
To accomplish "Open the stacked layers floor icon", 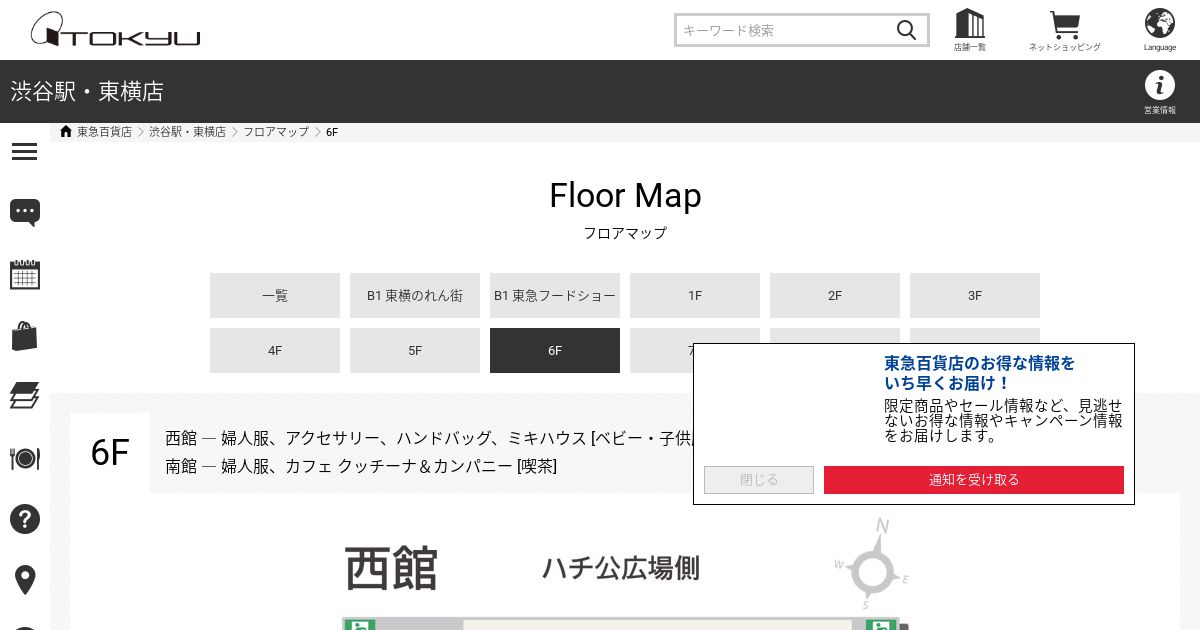I will point(24,396).
